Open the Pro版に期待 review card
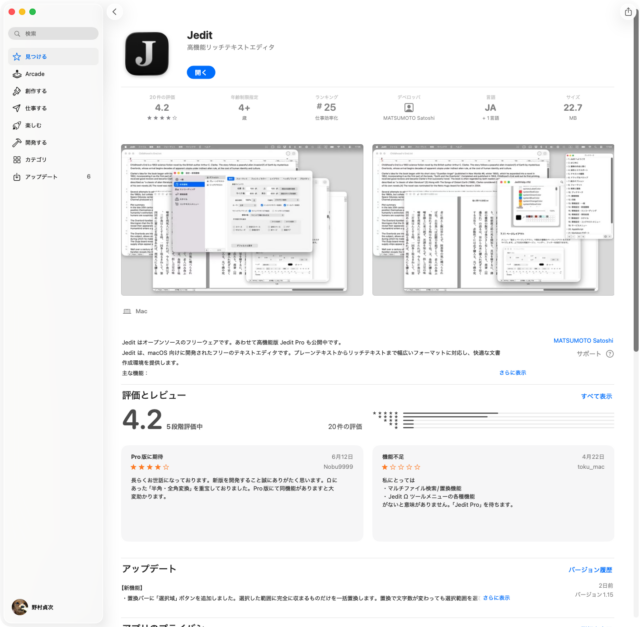640x627 pixels. [x=242, y=493]
